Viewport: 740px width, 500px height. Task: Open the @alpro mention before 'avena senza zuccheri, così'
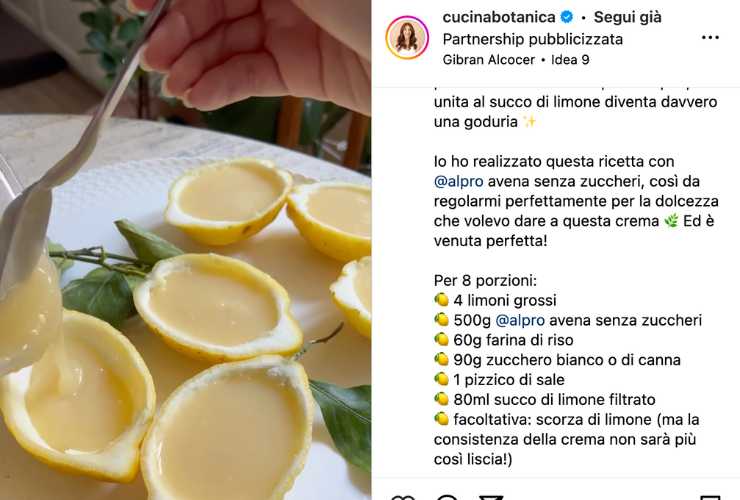[458, 182]
